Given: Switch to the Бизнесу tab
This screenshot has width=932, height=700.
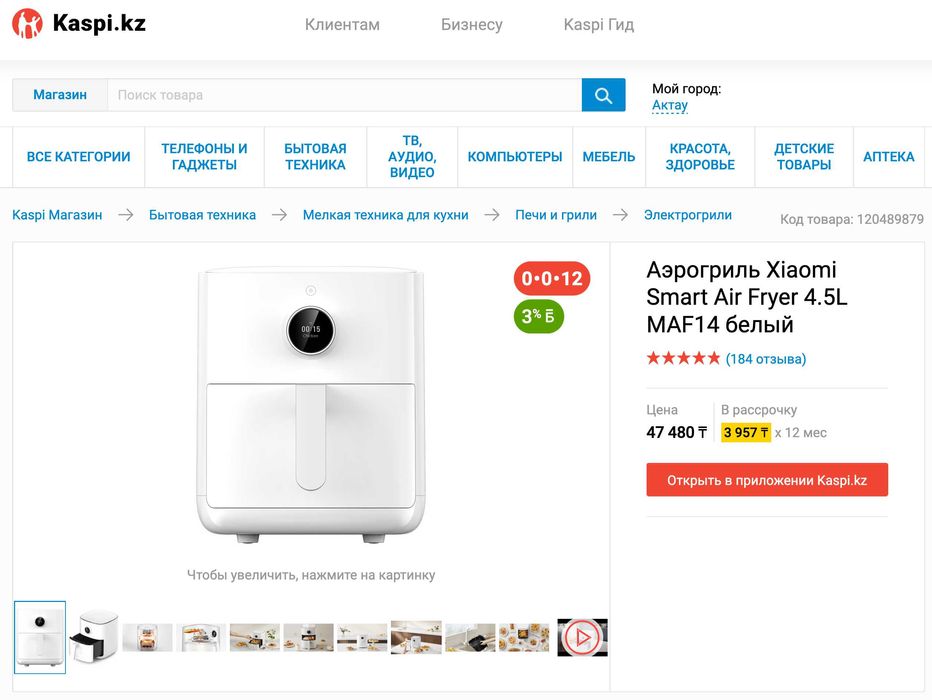Looking at the screenshot, I should click(x=472, y=25).
